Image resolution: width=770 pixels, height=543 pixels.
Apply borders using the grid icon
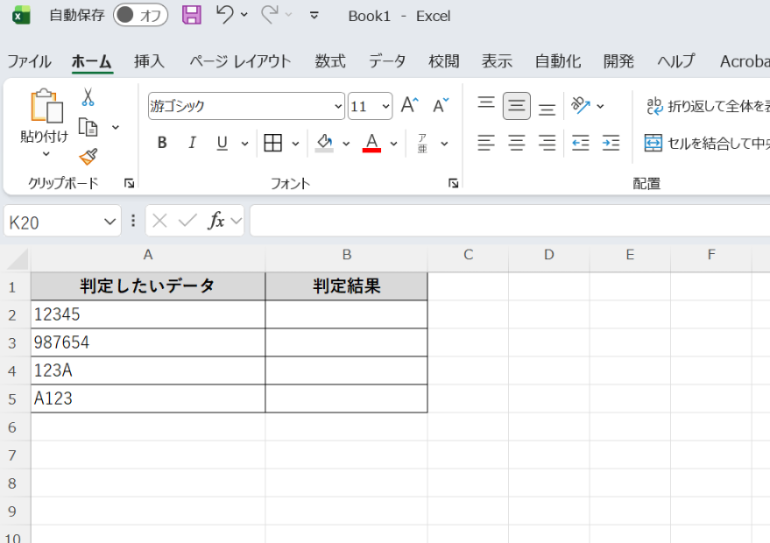(x=273, y=143)
